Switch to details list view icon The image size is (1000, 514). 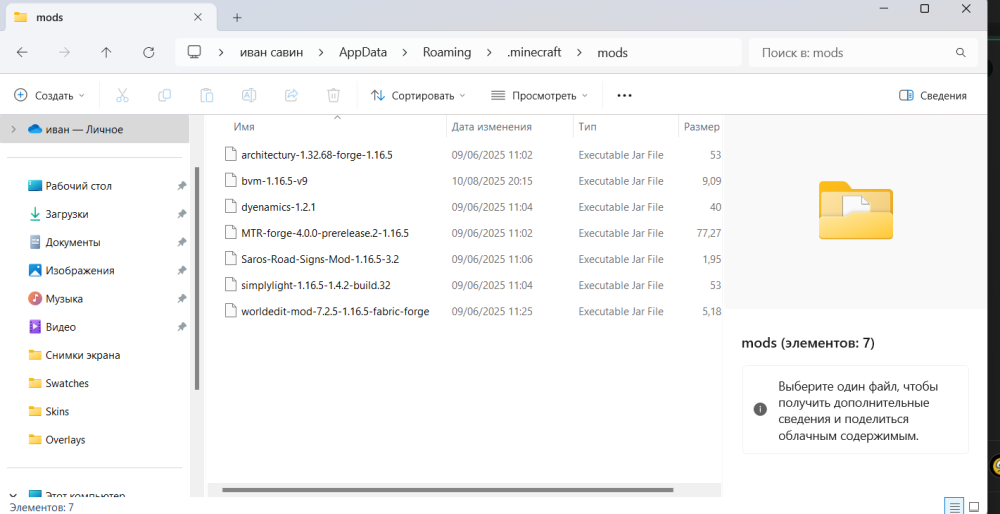click(954, 508)
